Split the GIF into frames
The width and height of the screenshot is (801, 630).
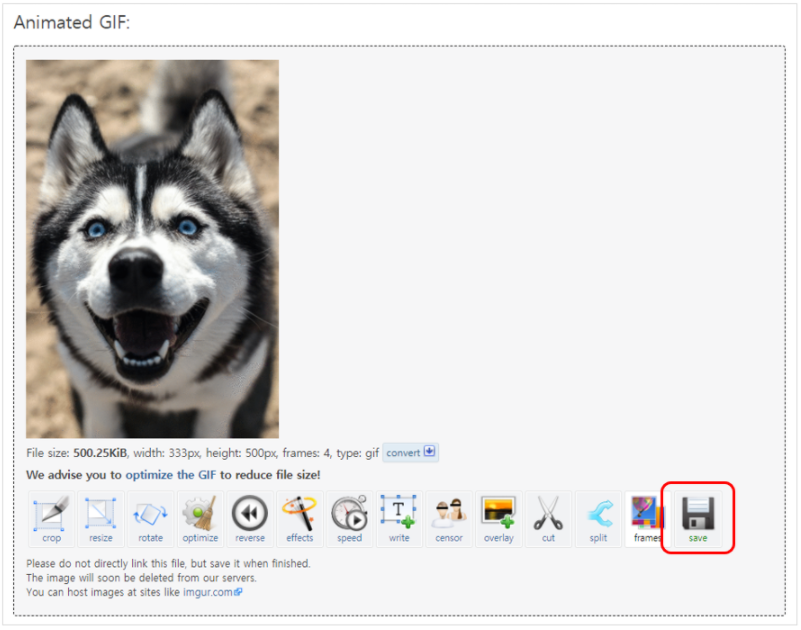click(x=598, y=519)
